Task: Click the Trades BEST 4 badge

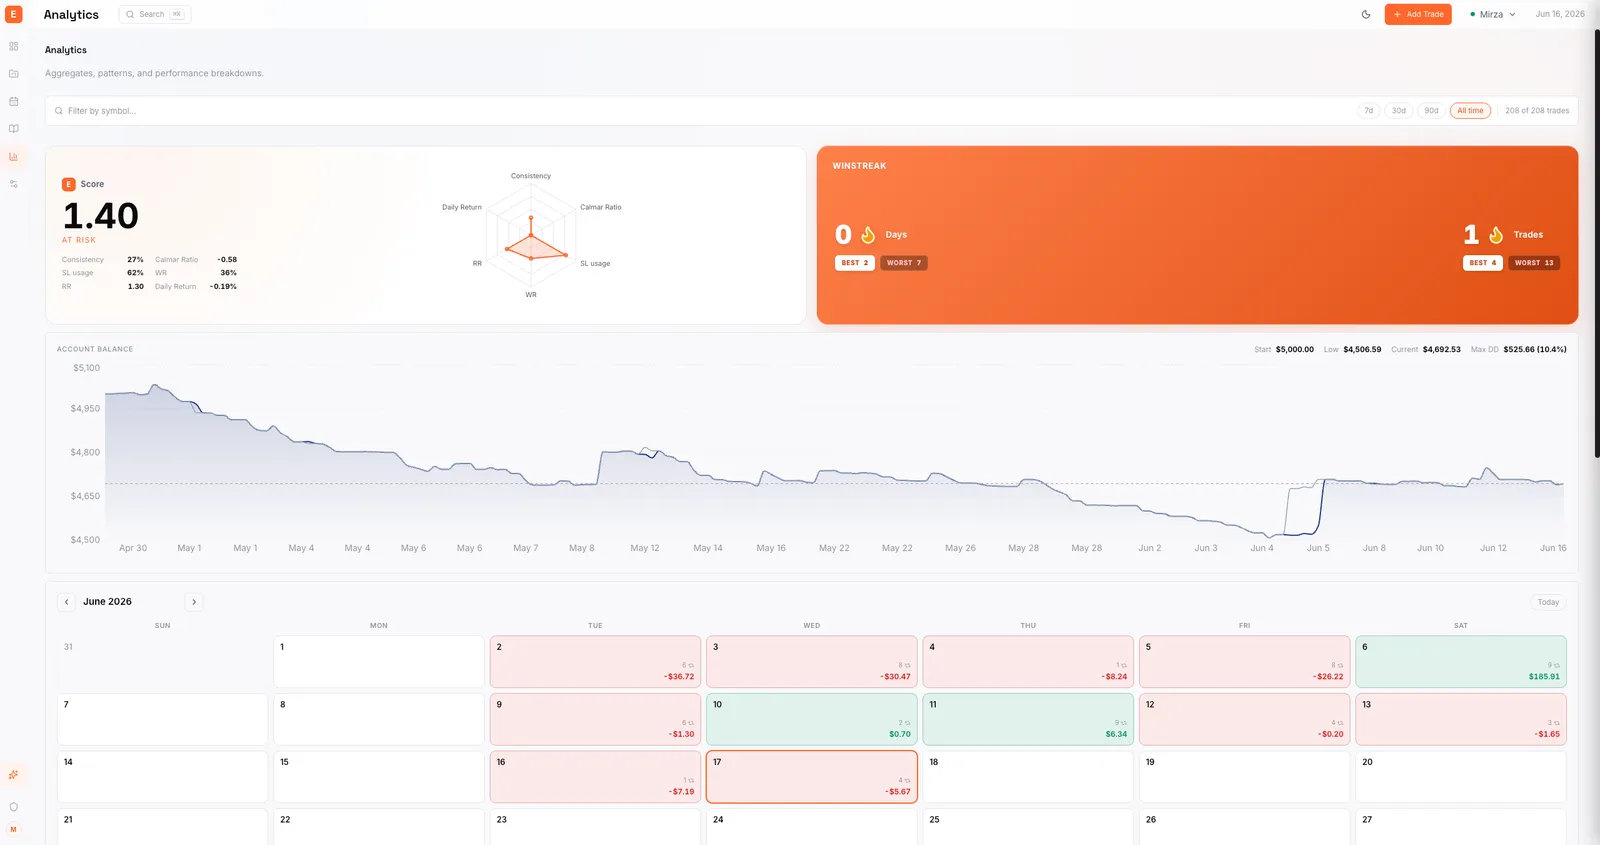Action: coord(1483,263)
